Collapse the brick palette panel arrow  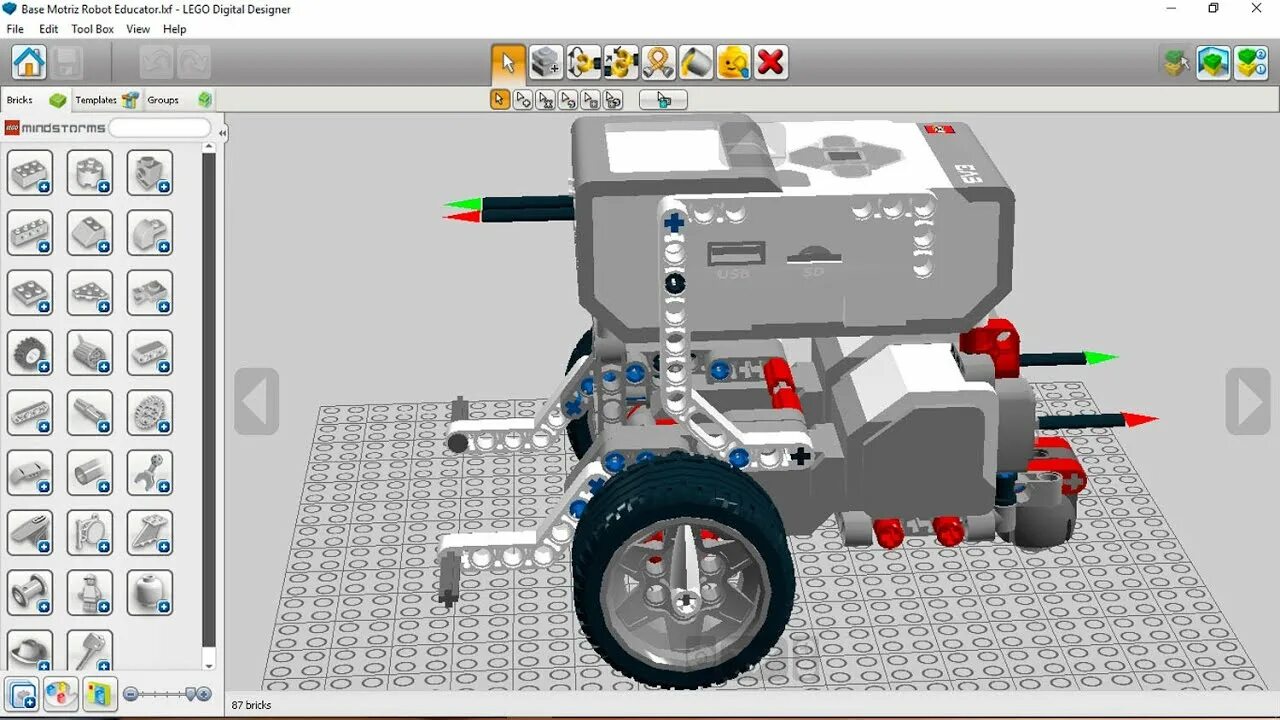point(223,133)
